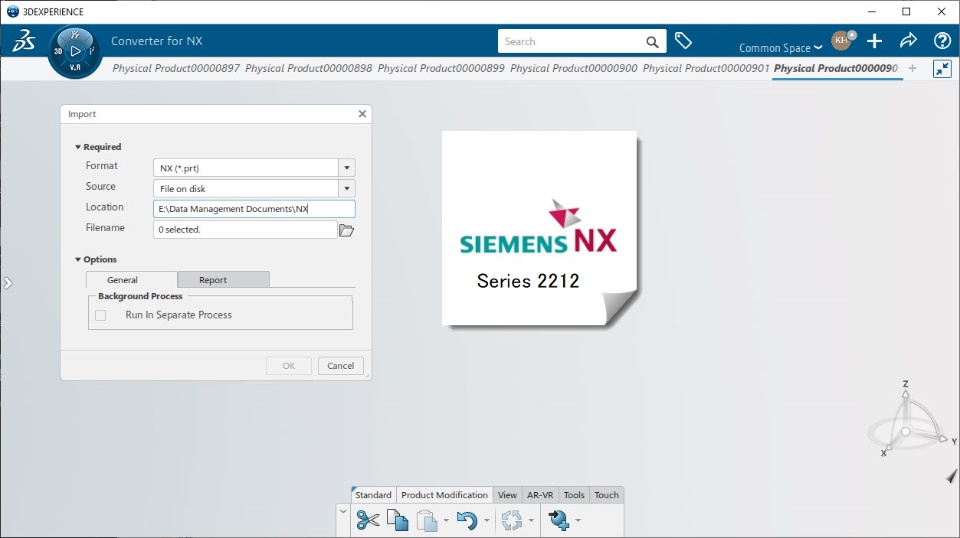Viewport: 960px width, 538px height.
Task: Click the Paste icon in toolbar
Action: pos(427,520)
